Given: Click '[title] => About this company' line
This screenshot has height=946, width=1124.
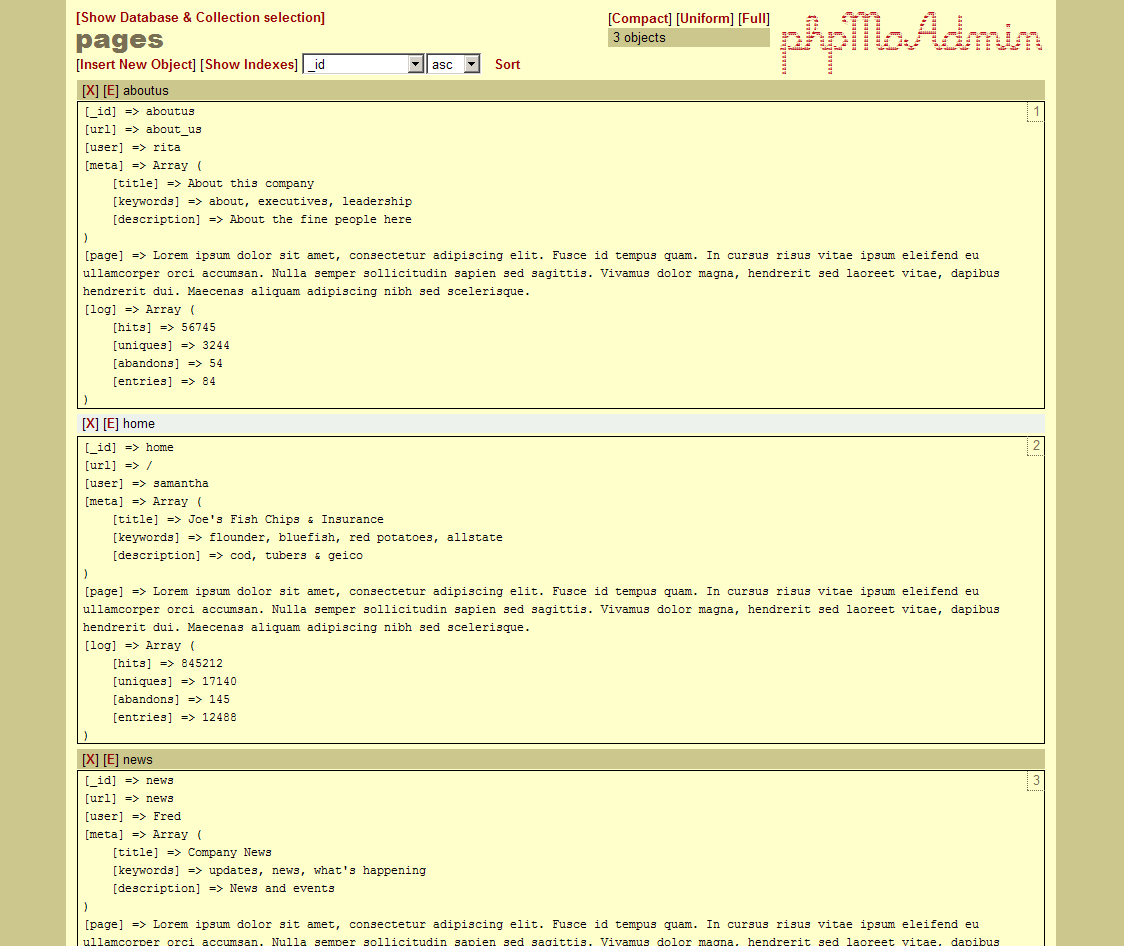Looking at the screenshot, I should (213, 183).
